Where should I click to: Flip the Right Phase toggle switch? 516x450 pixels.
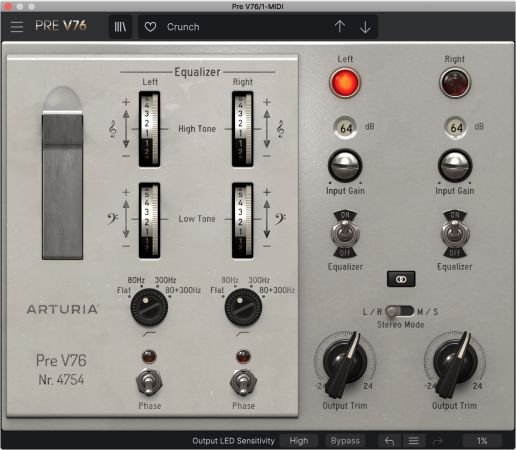pos(243,382)
